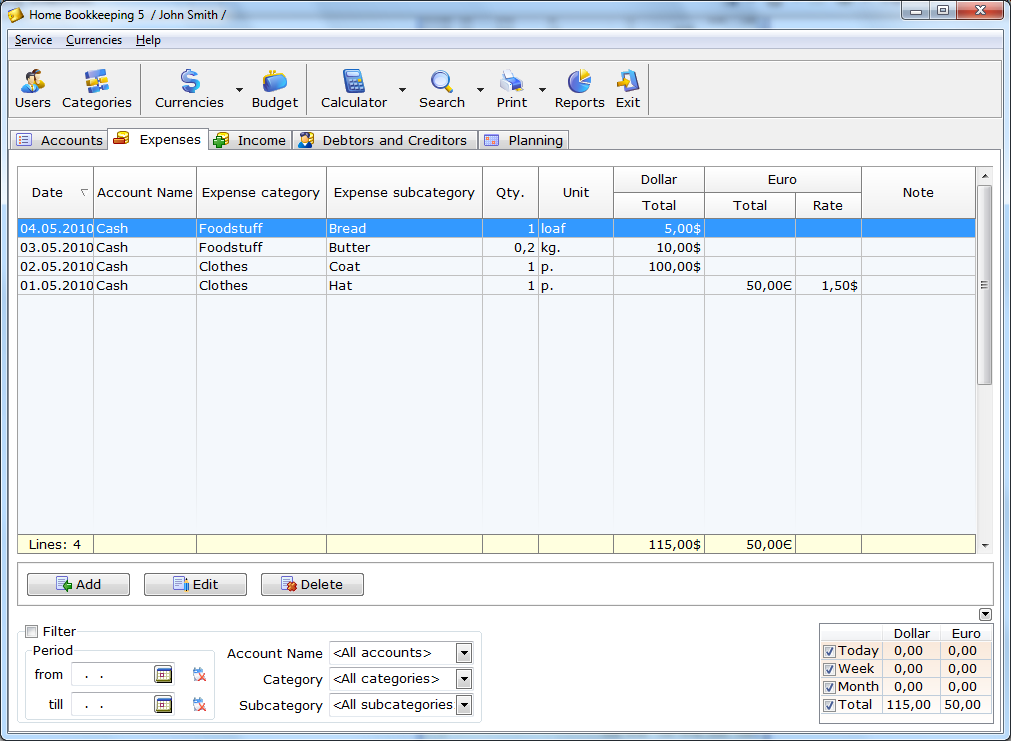Toggle the Month summary checkbox
The height and width of the screenshot is (741, 1011).
pos(829,687)
